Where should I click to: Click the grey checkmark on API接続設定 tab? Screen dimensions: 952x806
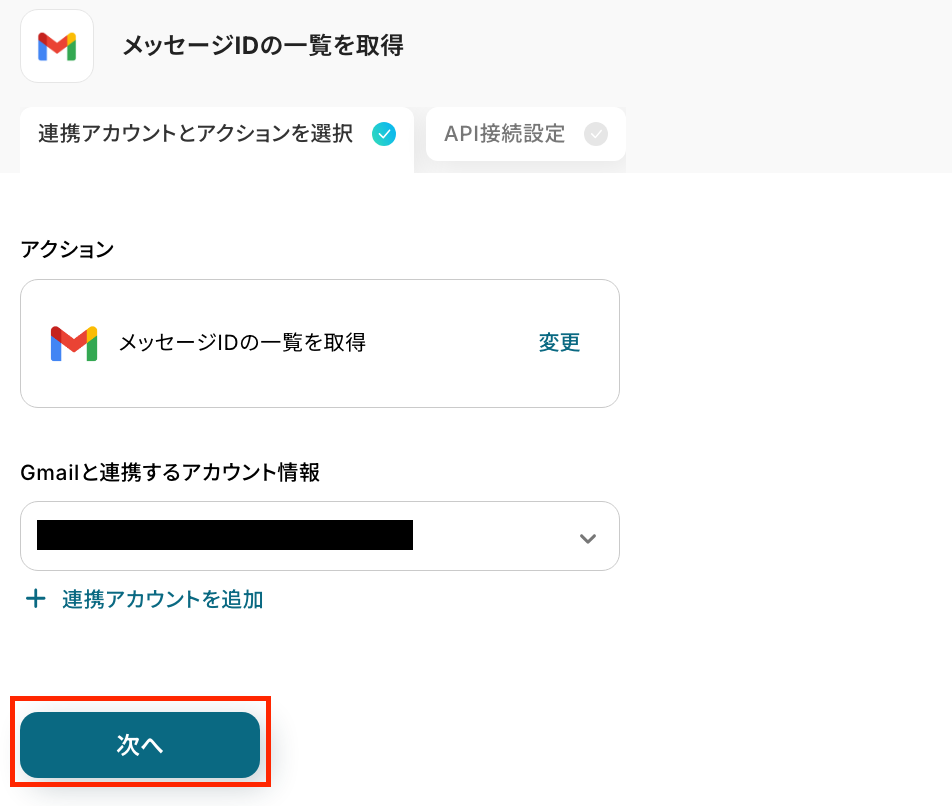pyautogui.click(x=595, y=134)
